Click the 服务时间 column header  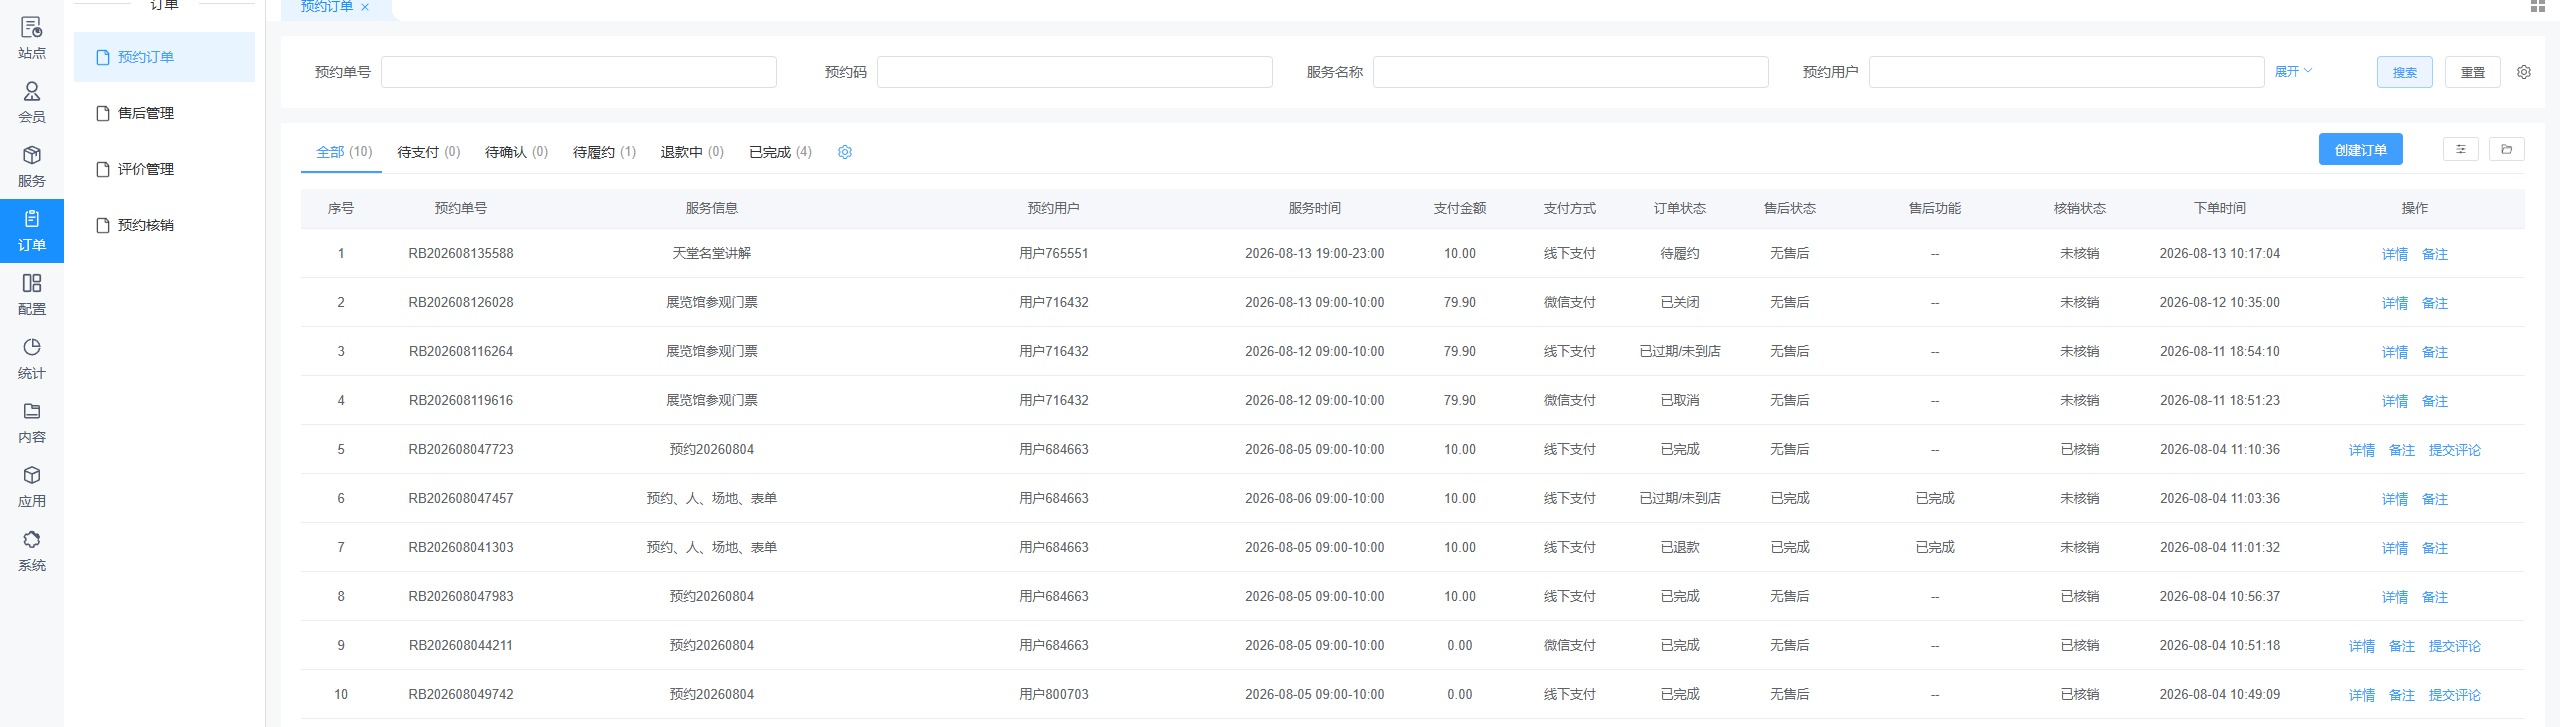pos(1315,208)
